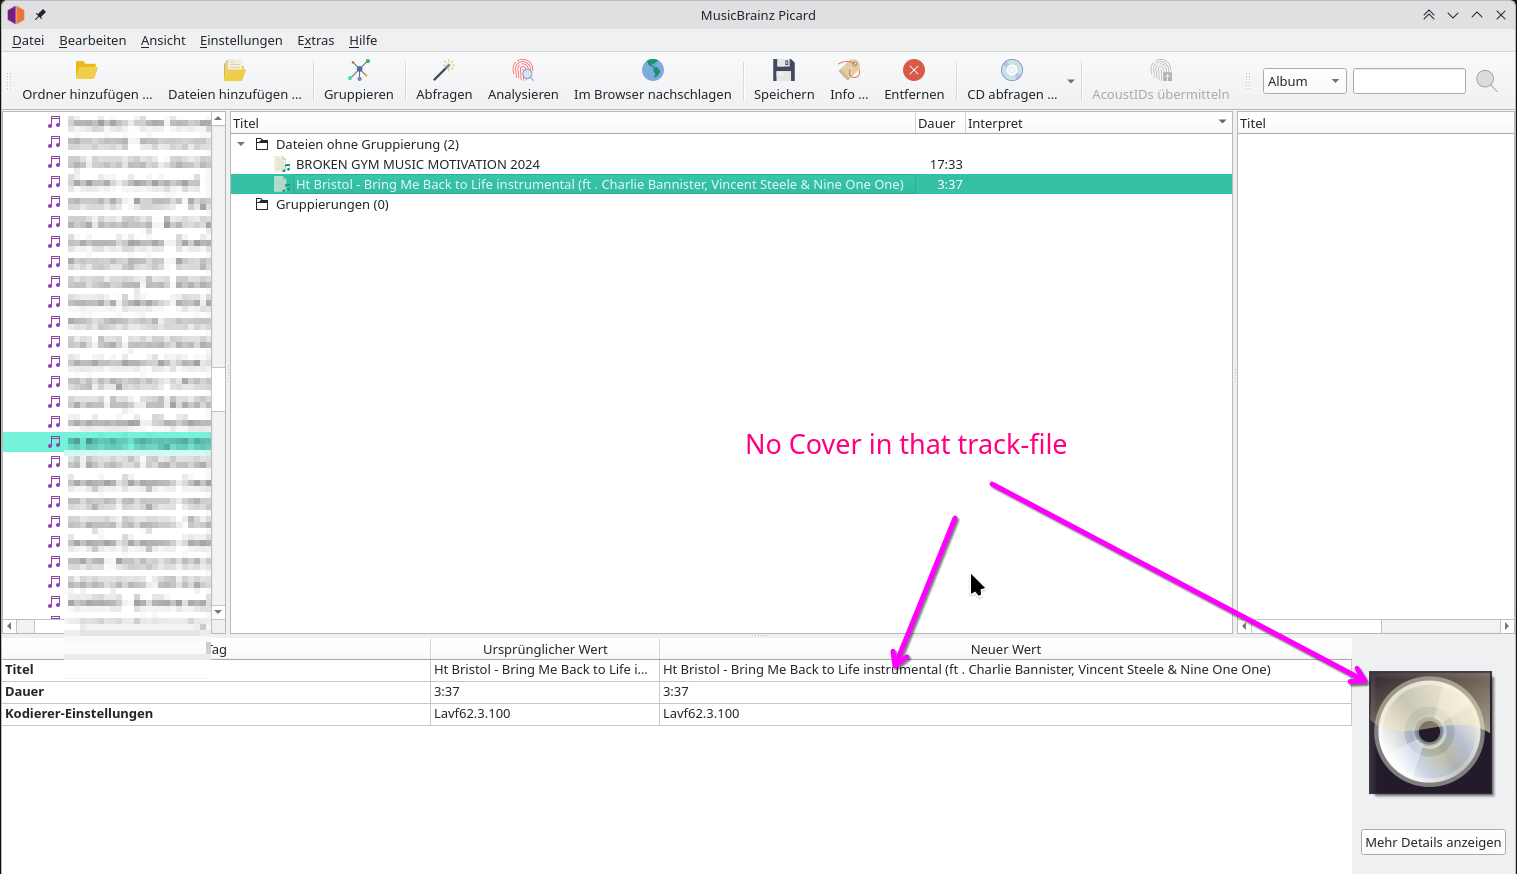1517x874 pixels.
Task: Click in the toolbar search input field
Action: click(1408, 82)
